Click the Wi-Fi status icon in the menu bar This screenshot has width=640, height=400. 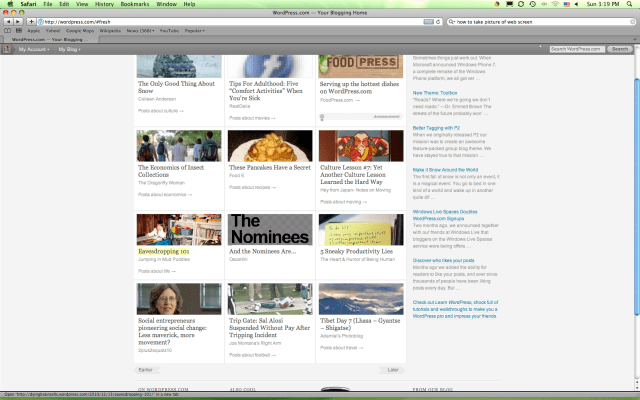point(554,4)
